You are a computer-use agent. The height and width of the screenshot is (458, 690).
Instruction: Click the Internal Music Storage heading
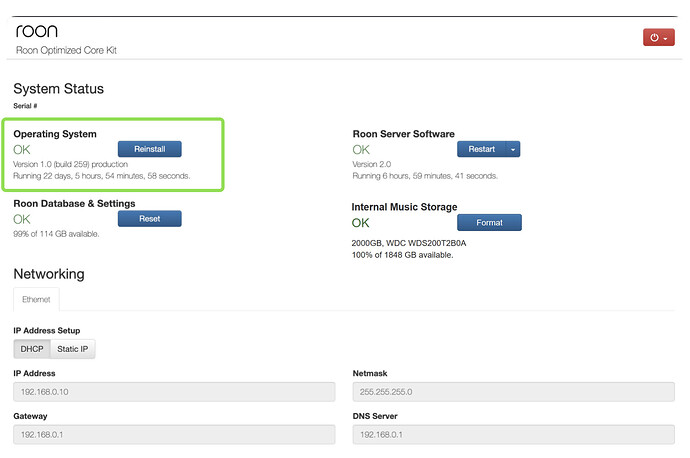click(404, 207)
